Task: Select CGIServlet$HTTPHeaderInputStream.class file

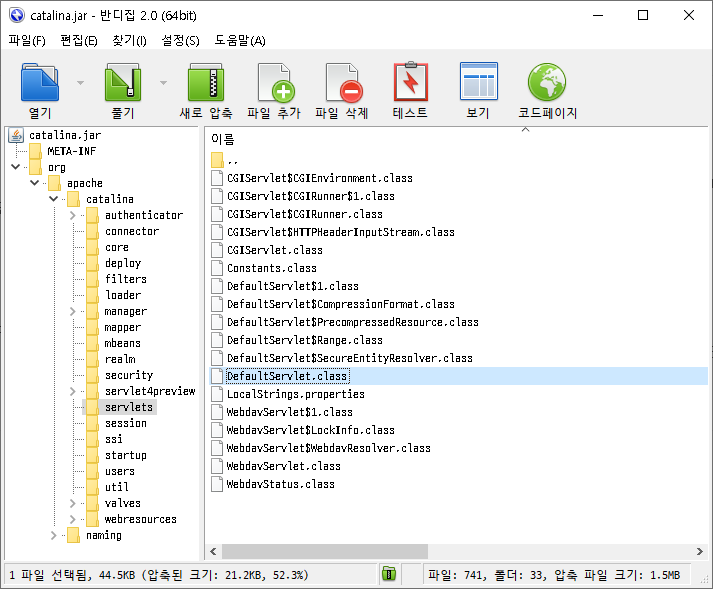Action: (x=341, y=232)
